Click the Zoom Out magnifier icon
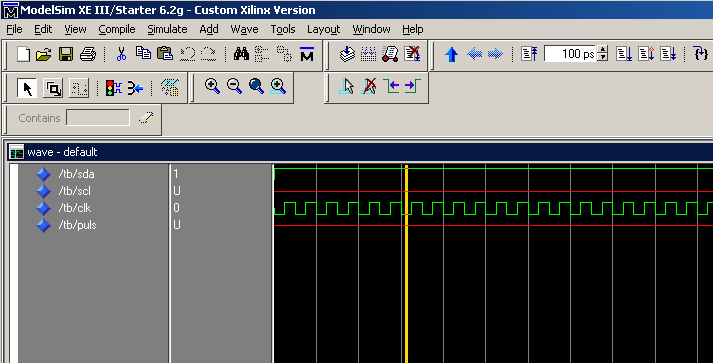Viewport: 713px width, 363px height. (x=234, y=86)
